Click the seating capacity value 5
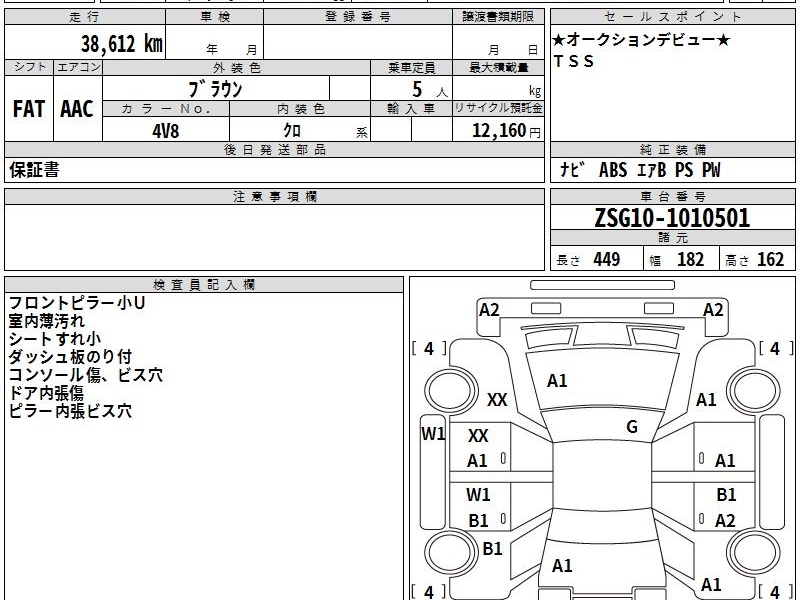This screenshot has width=800, height=600. [x=417, y=89]
